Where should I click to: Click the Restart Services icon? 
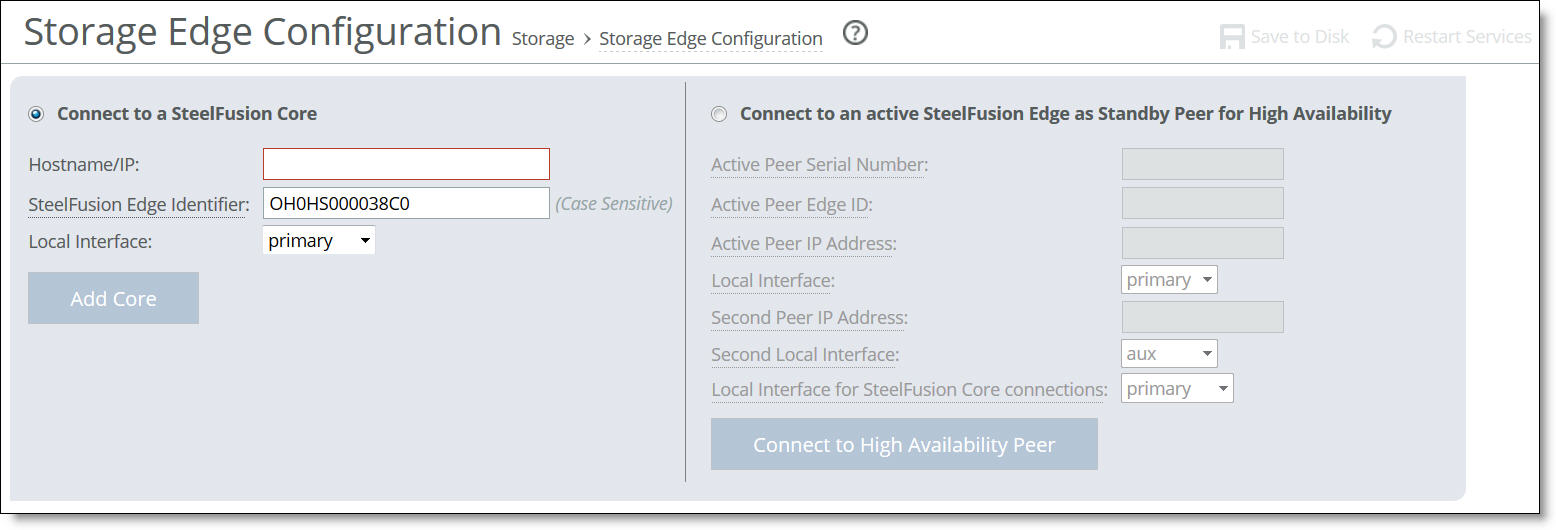coord(1384,37)
